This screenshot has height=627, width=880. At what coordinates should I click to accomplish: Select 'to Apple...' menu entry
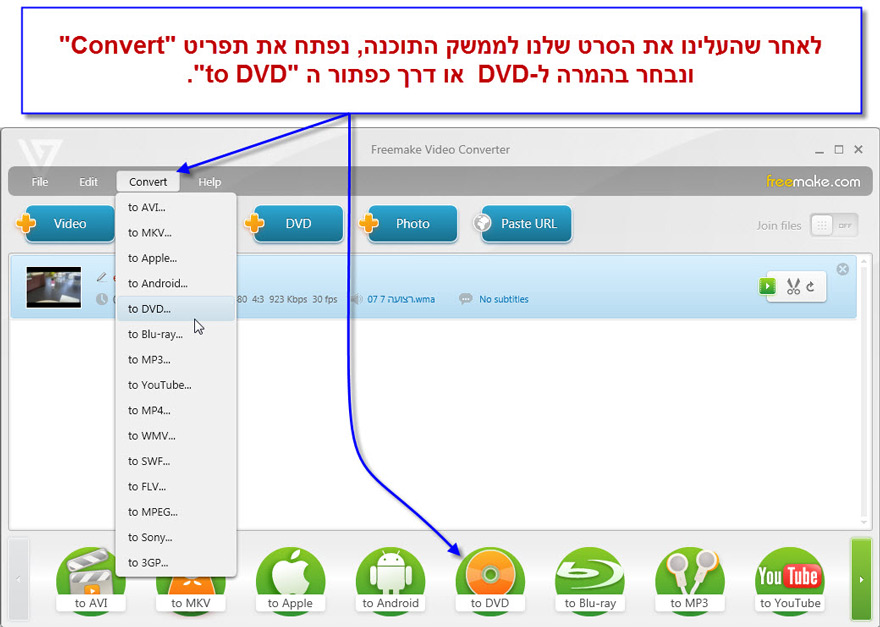click(x=176, y=258)
